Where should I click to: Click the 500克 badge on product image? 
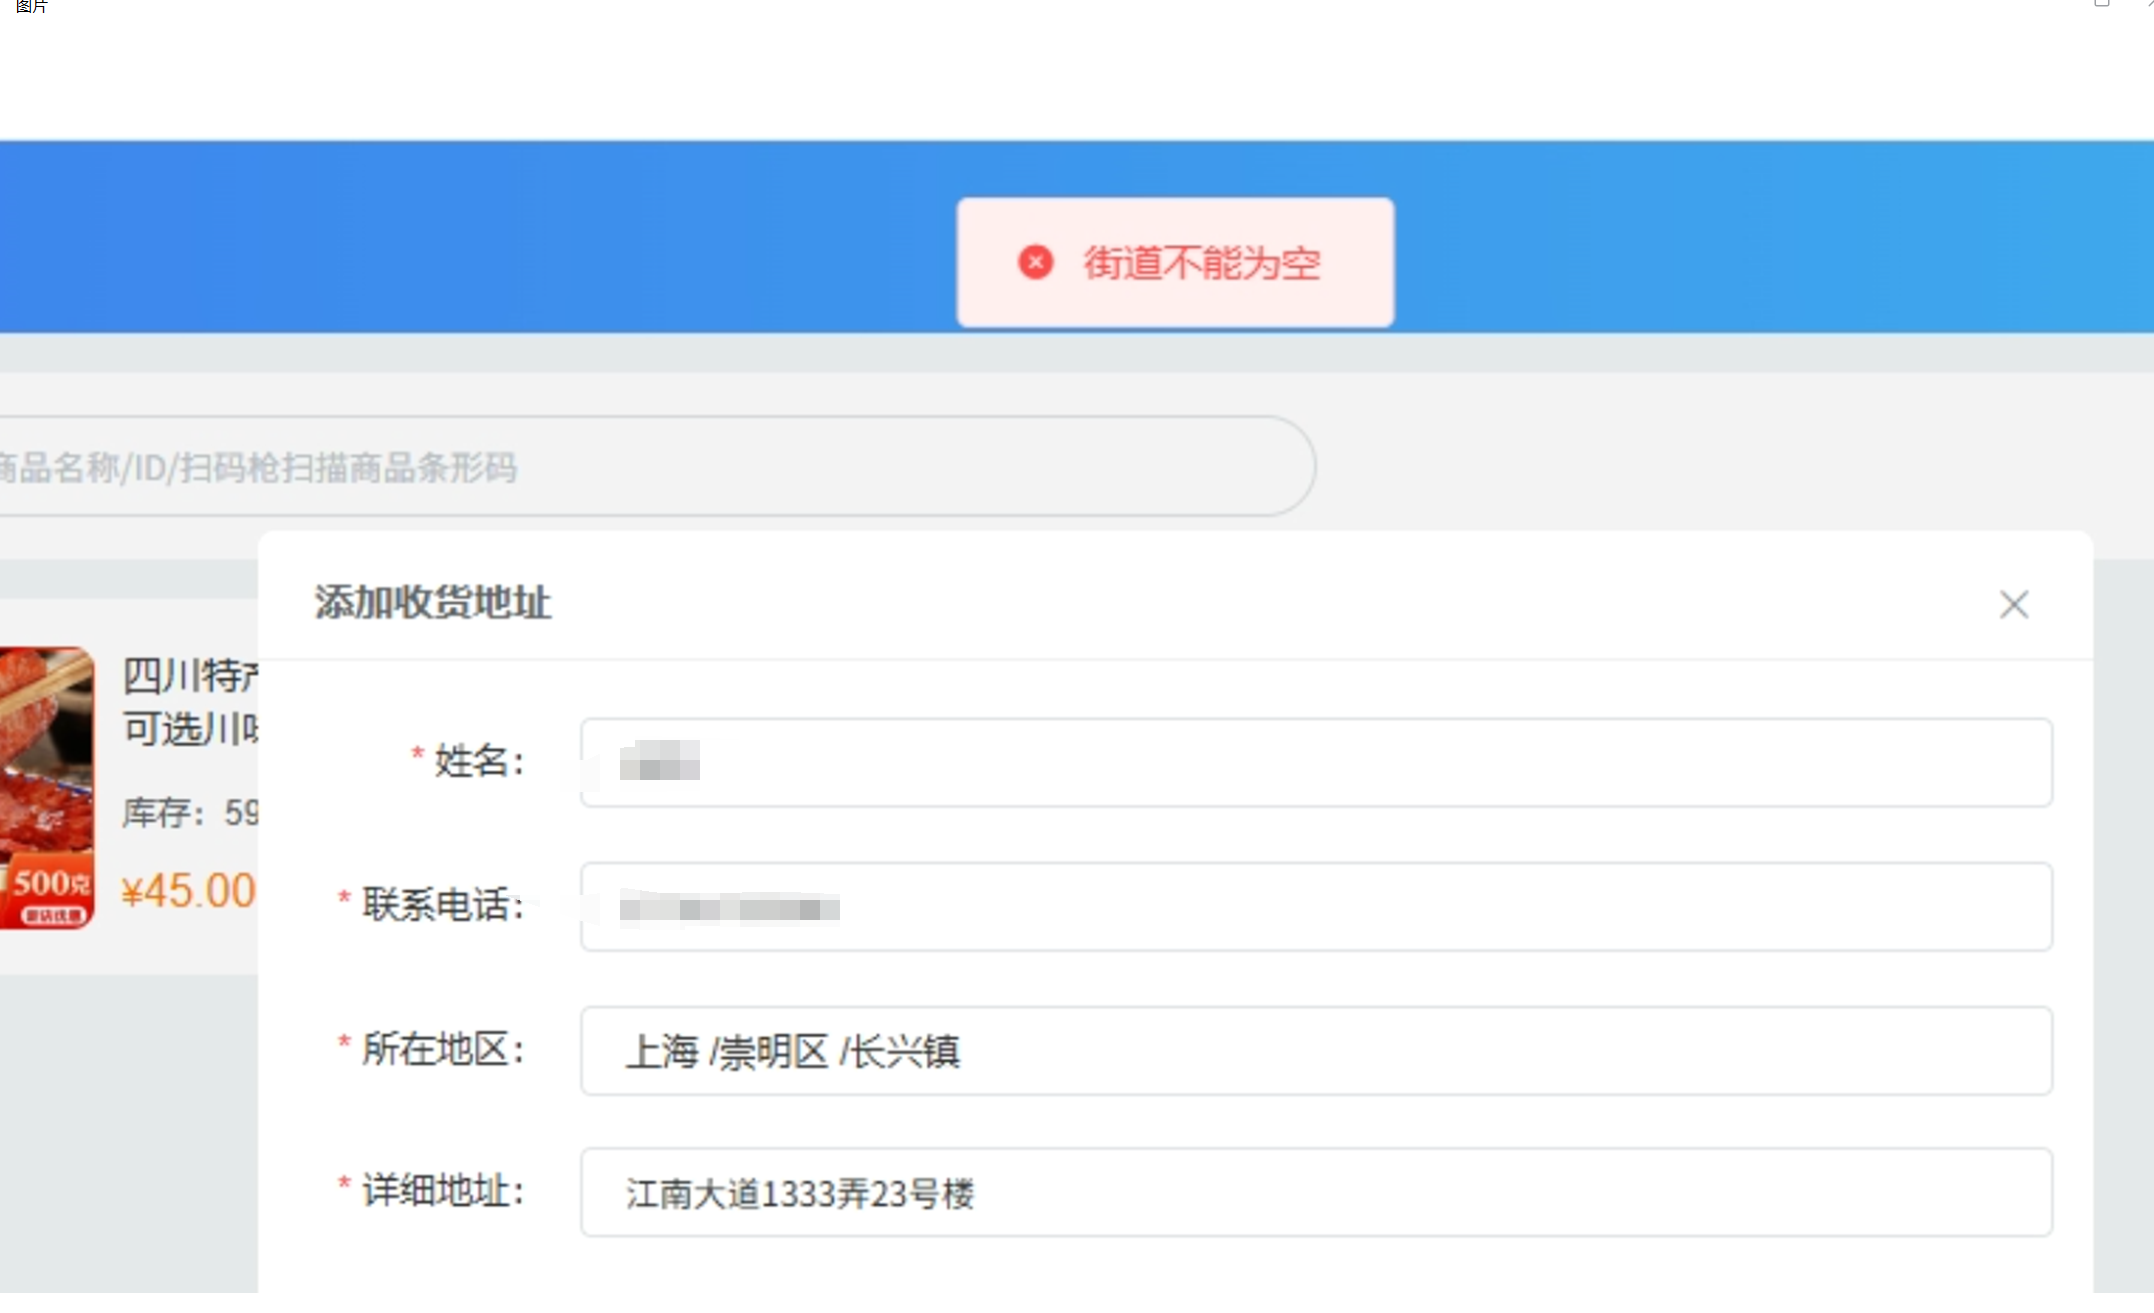pos(50,884)
